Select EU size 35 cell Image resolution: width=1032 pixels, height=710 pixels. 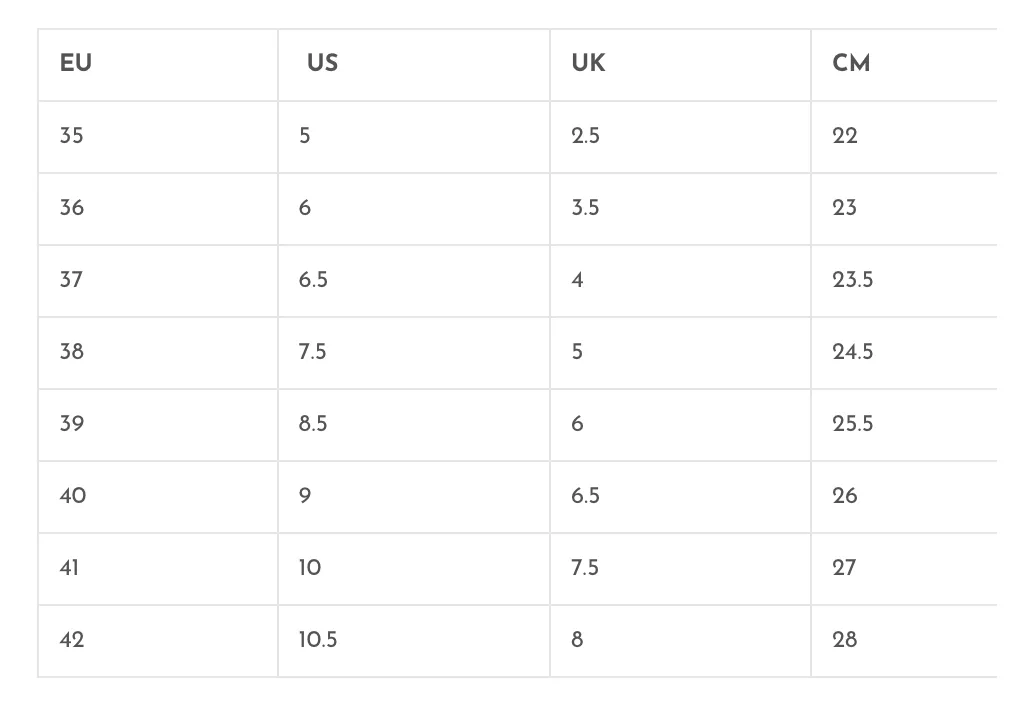click(158, 137)
